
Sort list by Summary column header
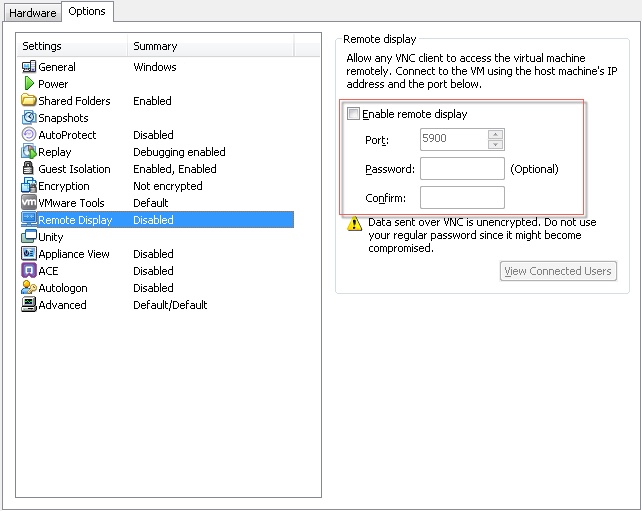210,46
